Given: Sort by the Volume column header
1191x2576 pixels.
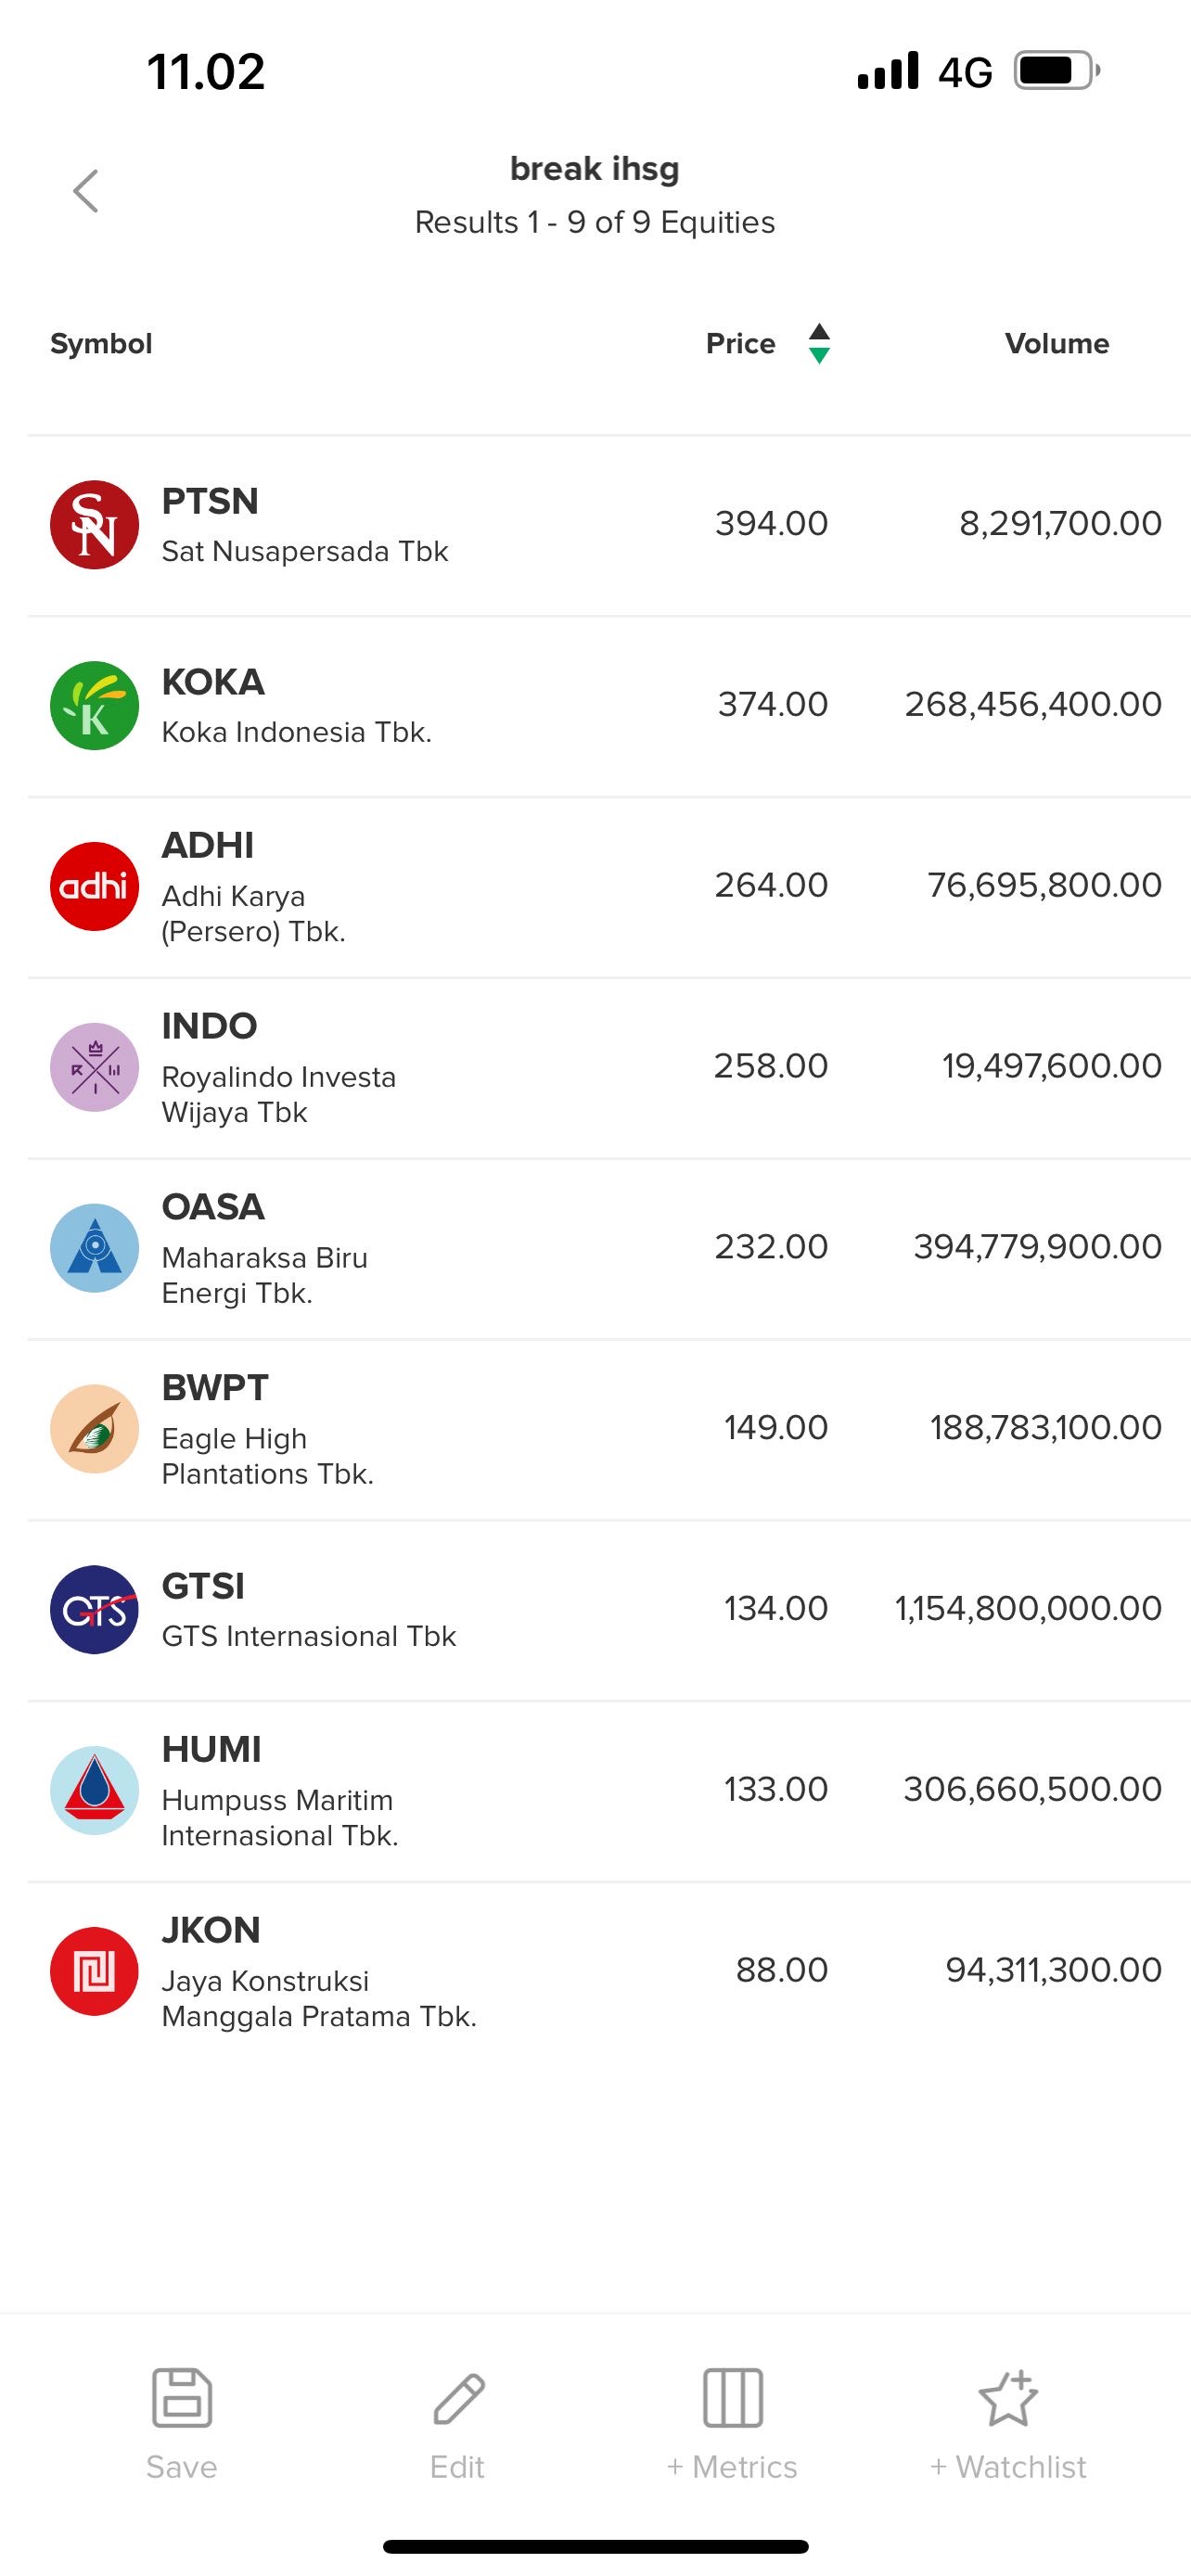Looking at the screenshot, I should pyautogui.click(x=1056, y=344).
